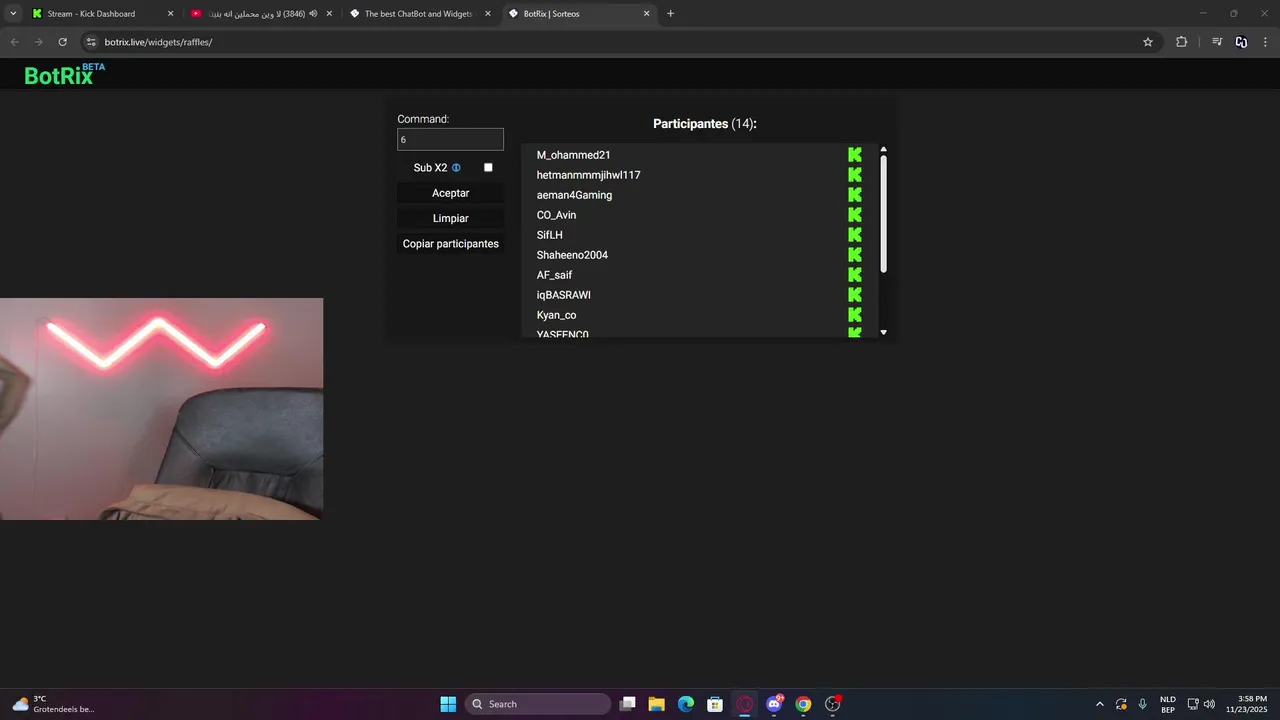Screen dimensions: 1280x720
Task: Reload the BotRix page
Action: coord(62,42)
